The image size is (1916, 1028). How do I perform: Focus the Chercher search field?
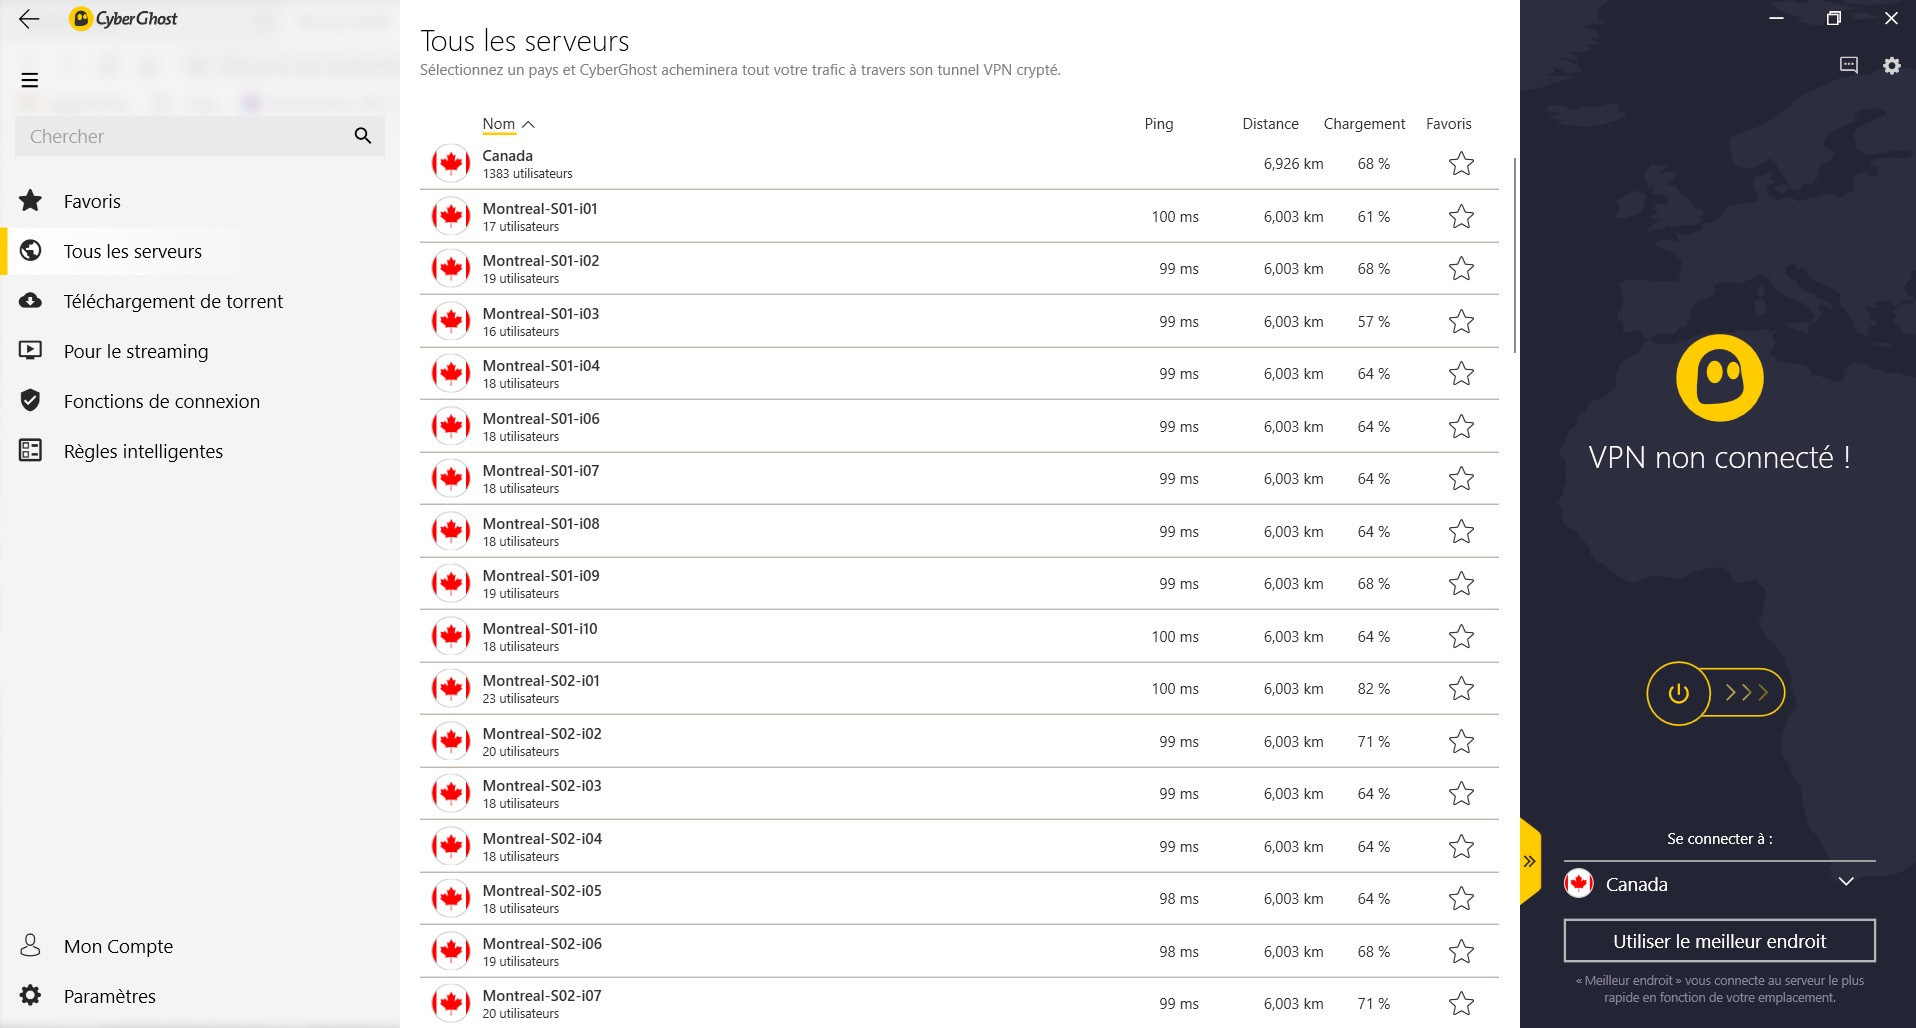click(x=185, y=136)
